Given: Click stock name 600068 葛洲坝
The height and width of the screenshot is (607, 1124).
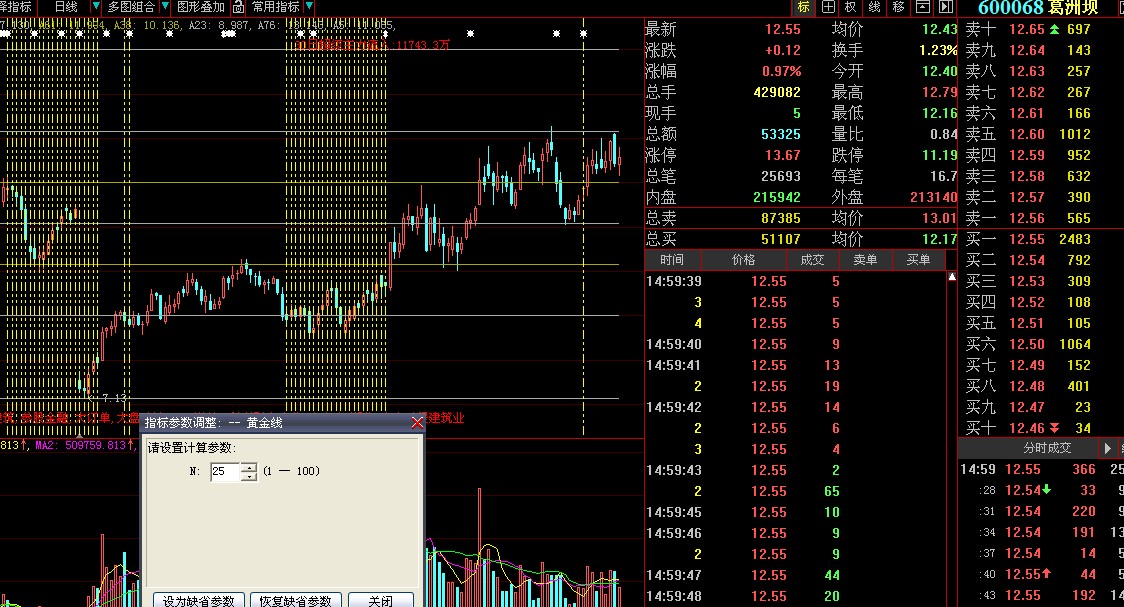Looking at the screenshot, I should tap(1038, 8).
